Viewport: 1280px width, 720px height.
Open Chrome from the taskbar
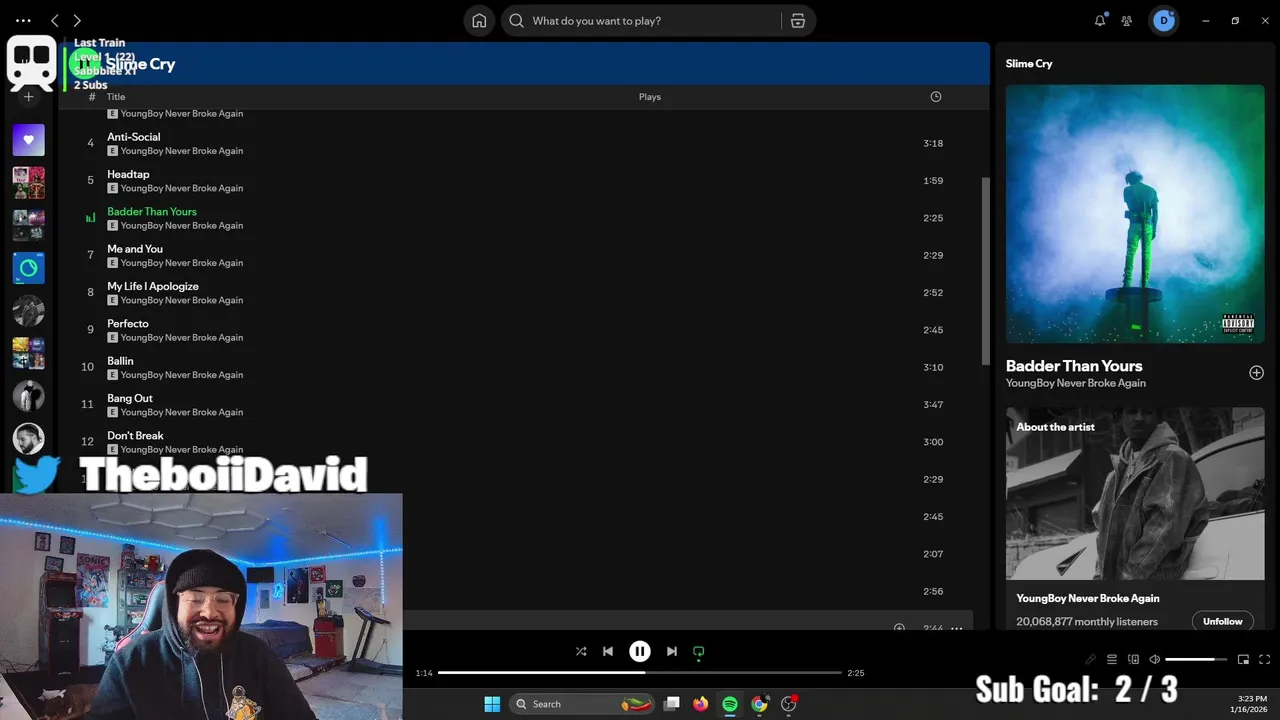point(759,704)
